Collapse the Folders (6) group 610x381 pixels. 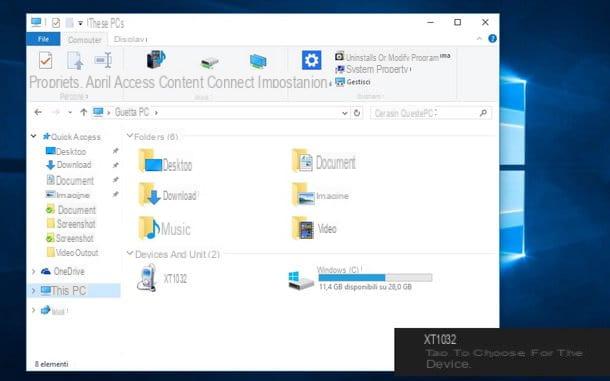click(130, 136)
